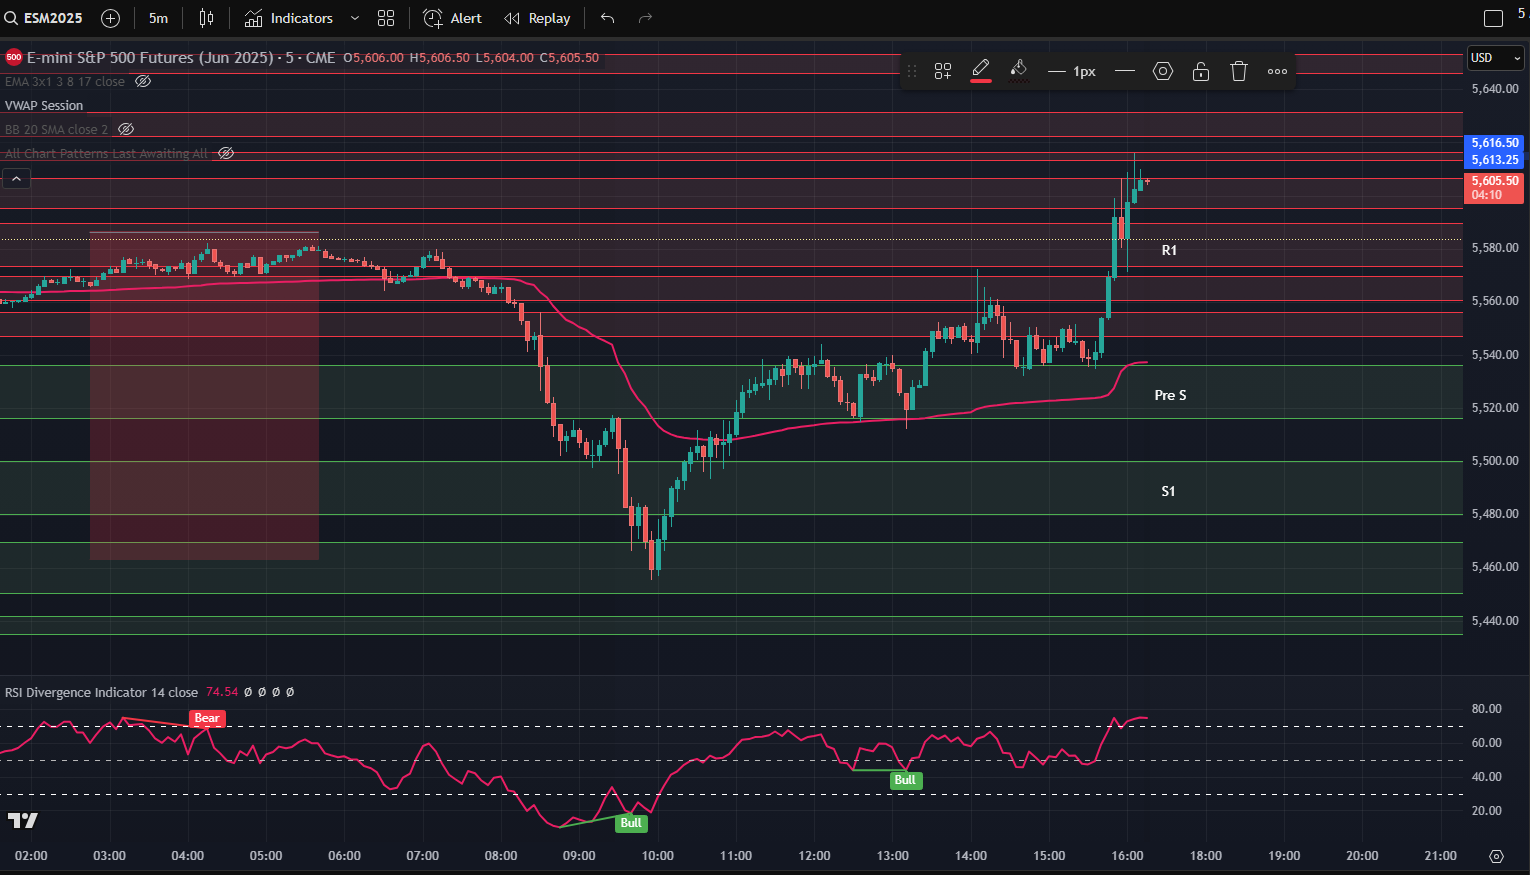Viewport: 1530px width, 875px height.
Task: Click the blue 5,613.25 price label
Action: click(x=1494, y=160)
